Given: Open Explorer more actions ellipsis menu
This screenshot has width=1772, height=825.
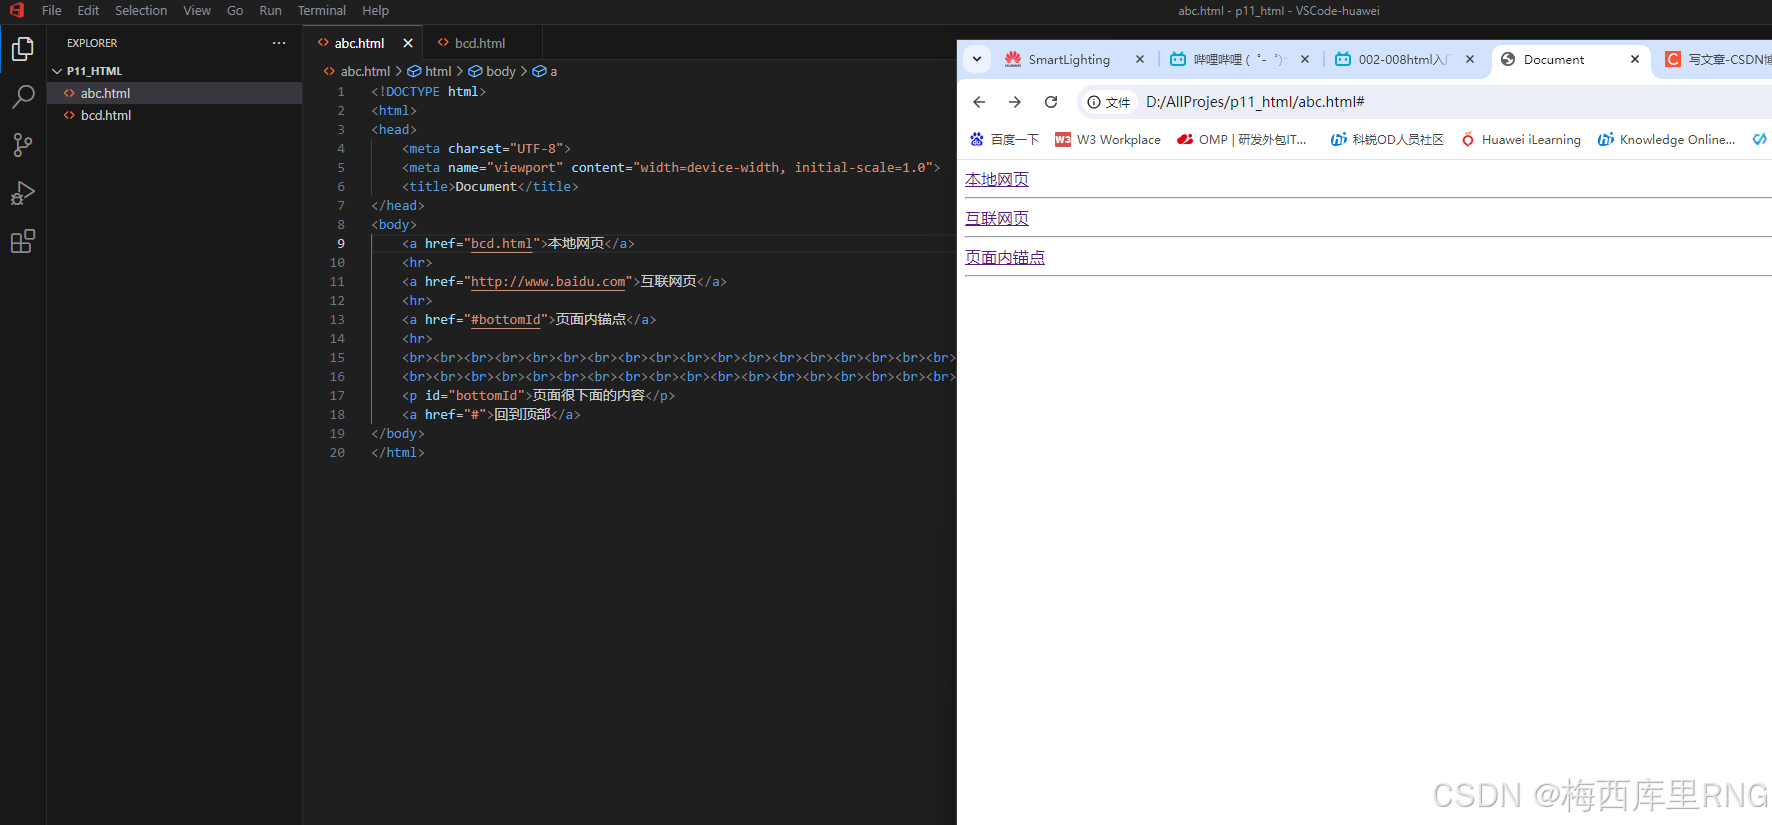Looking at the screenshot, I should click(279, 43).
